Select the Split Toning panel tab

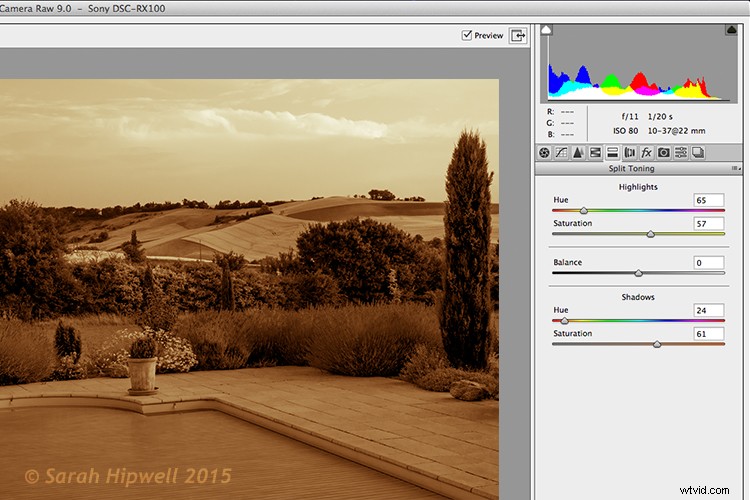[612, 153]
